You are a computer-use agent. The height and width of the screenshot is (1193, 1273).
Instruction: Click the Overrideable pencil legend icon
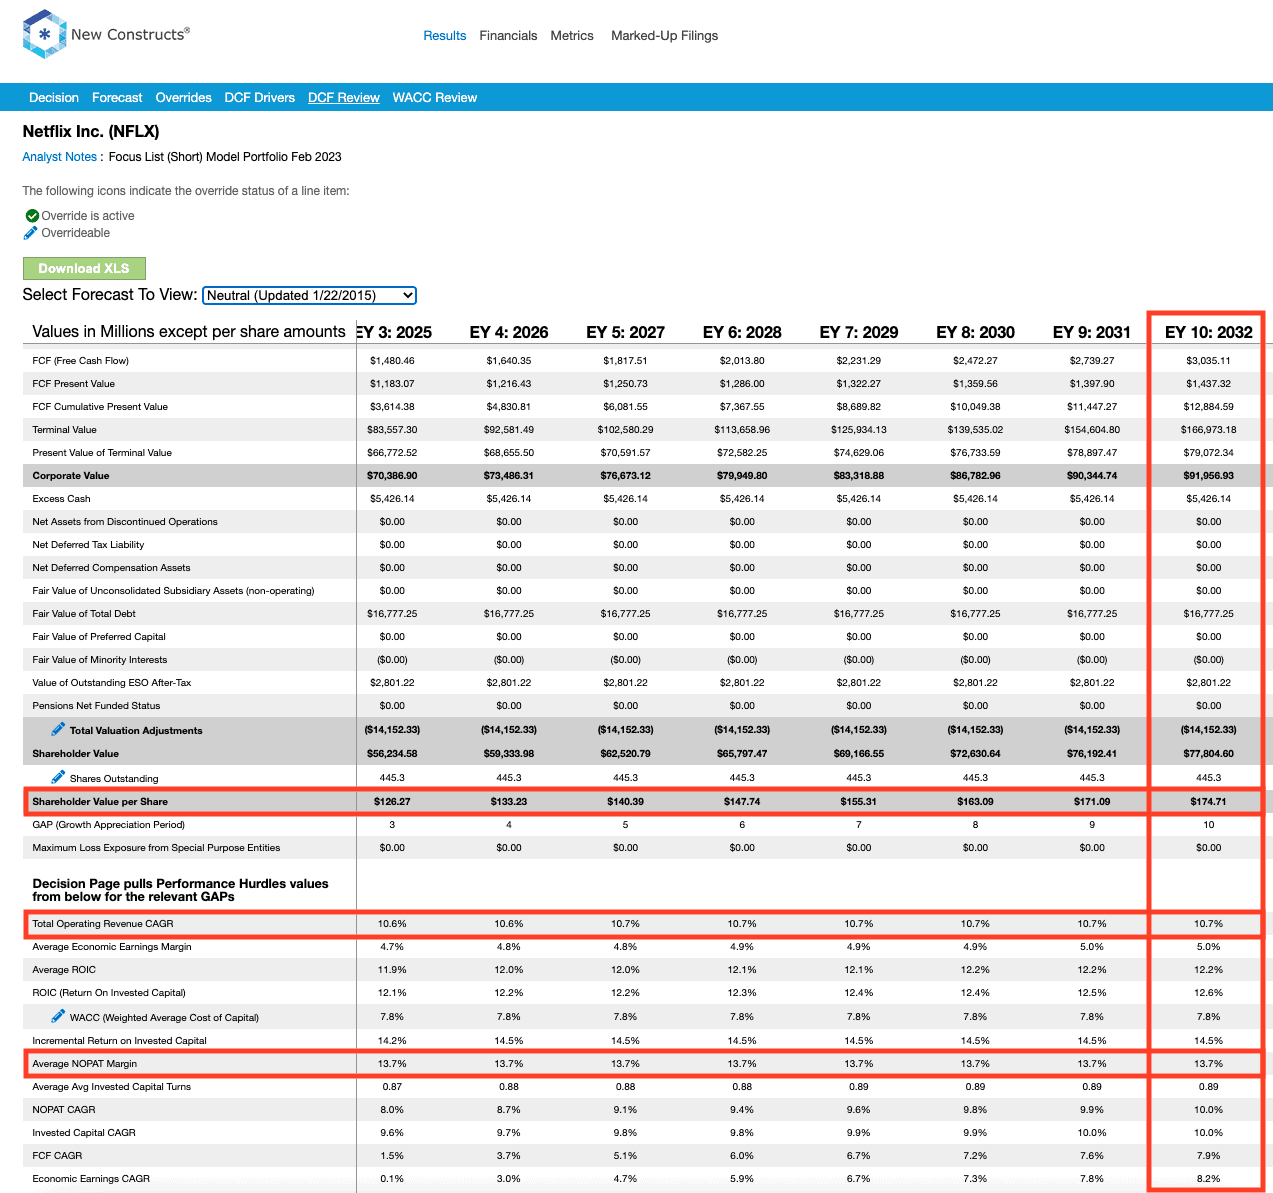pos(31,233)
